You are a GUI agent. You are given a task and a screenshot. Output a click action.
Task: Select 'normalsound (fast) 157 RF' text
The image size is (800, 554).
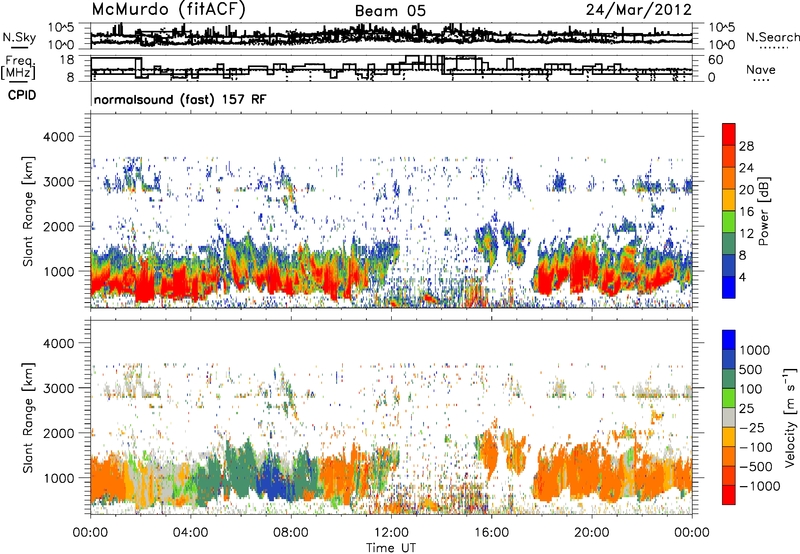coord(180,99)
